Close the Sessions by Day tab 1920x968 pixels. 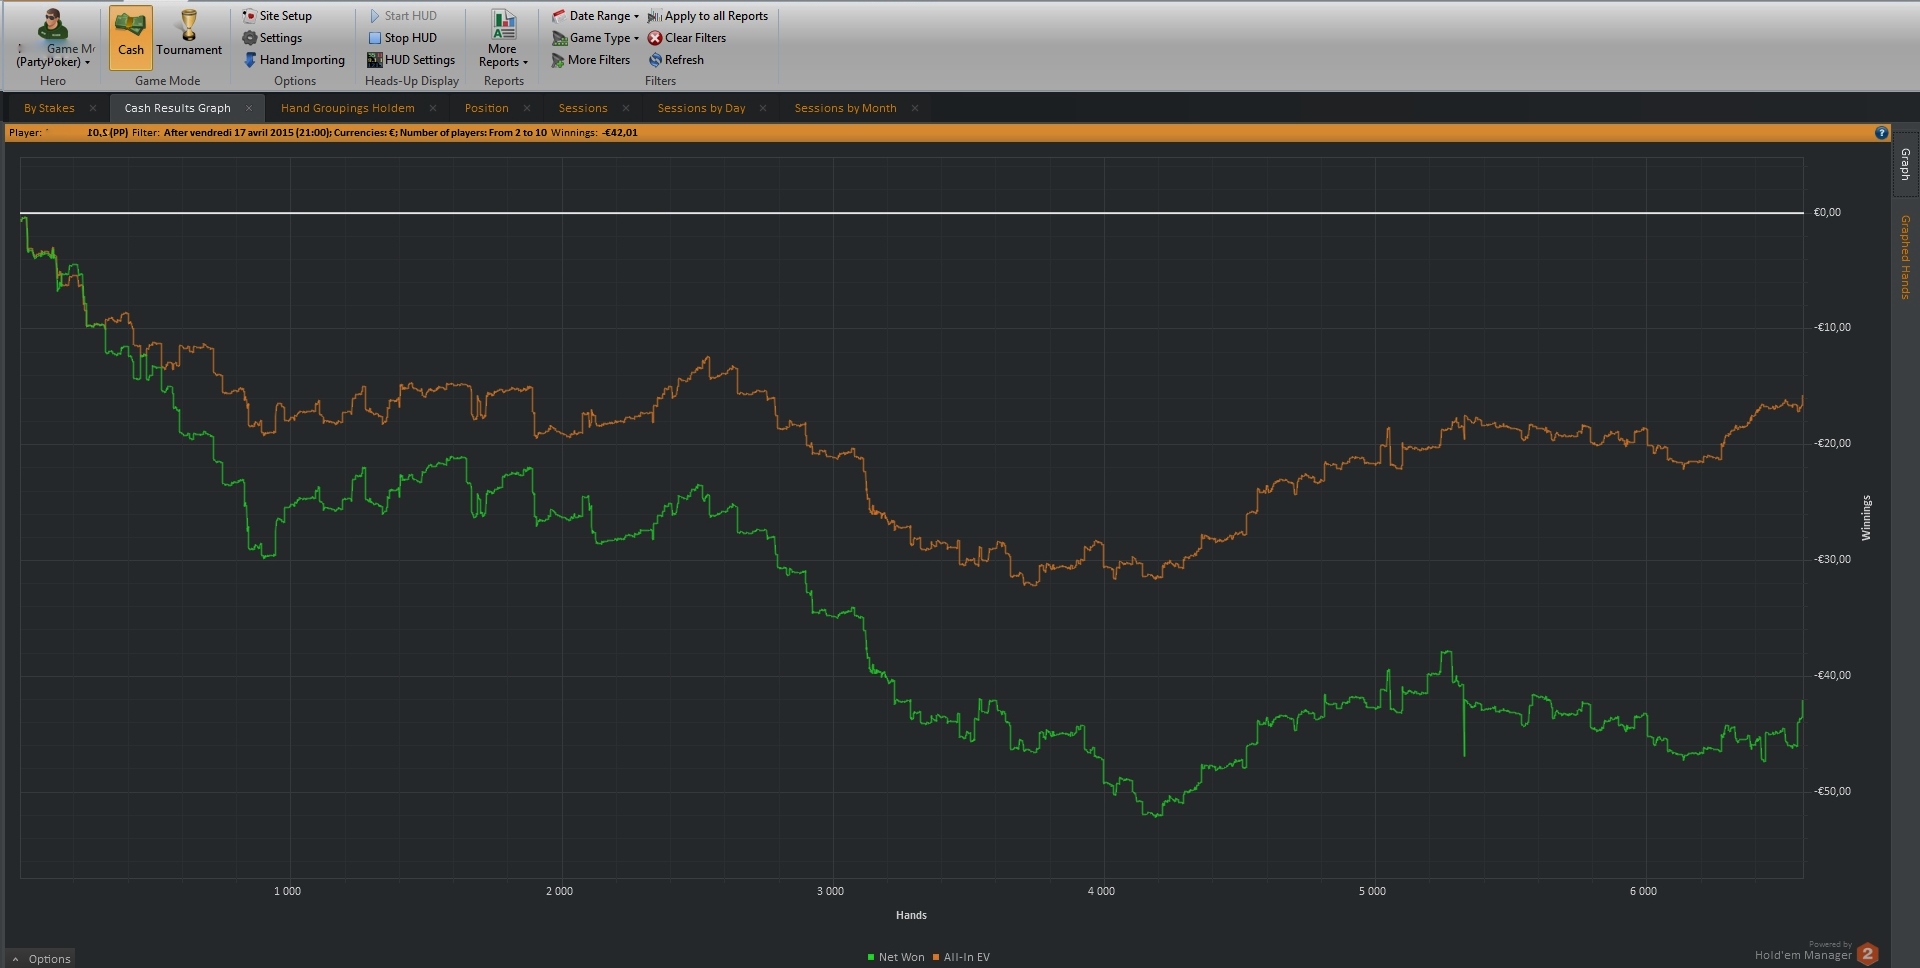(x=763, y=108)
